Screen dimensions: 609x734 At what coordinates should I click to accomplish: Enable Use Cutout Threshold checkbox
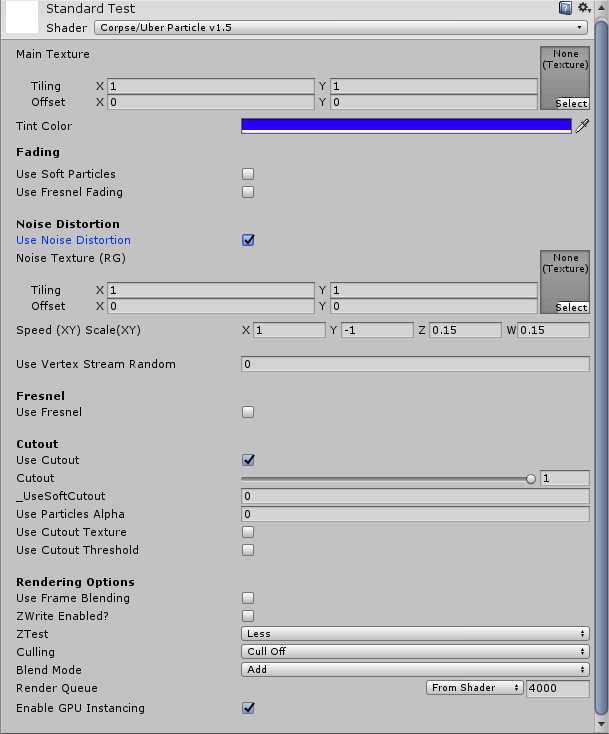[248, 550]
